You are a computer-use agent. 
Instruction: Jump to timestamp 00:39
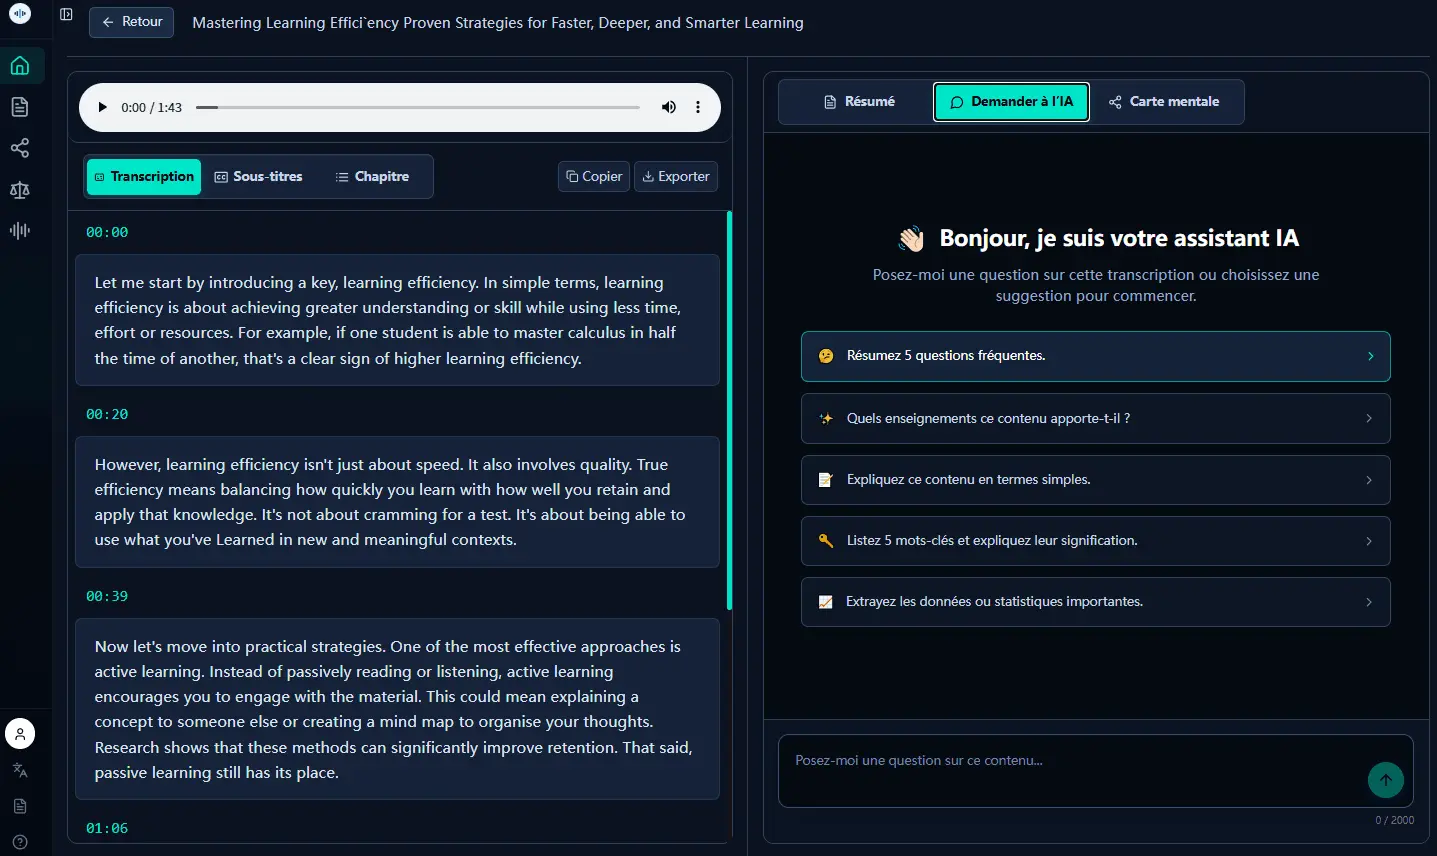tap(107, 596)
